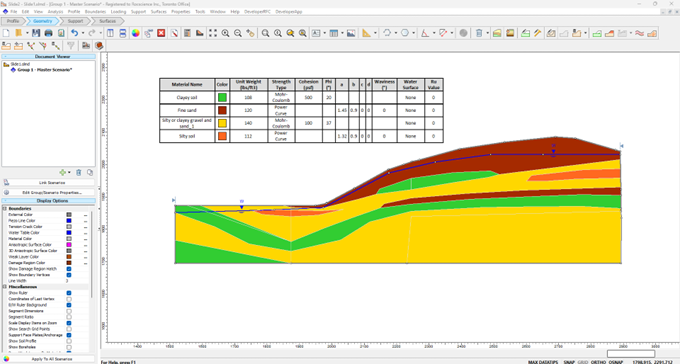
Task: Click the red wavy lines icon
Action: tap(639, 33)
